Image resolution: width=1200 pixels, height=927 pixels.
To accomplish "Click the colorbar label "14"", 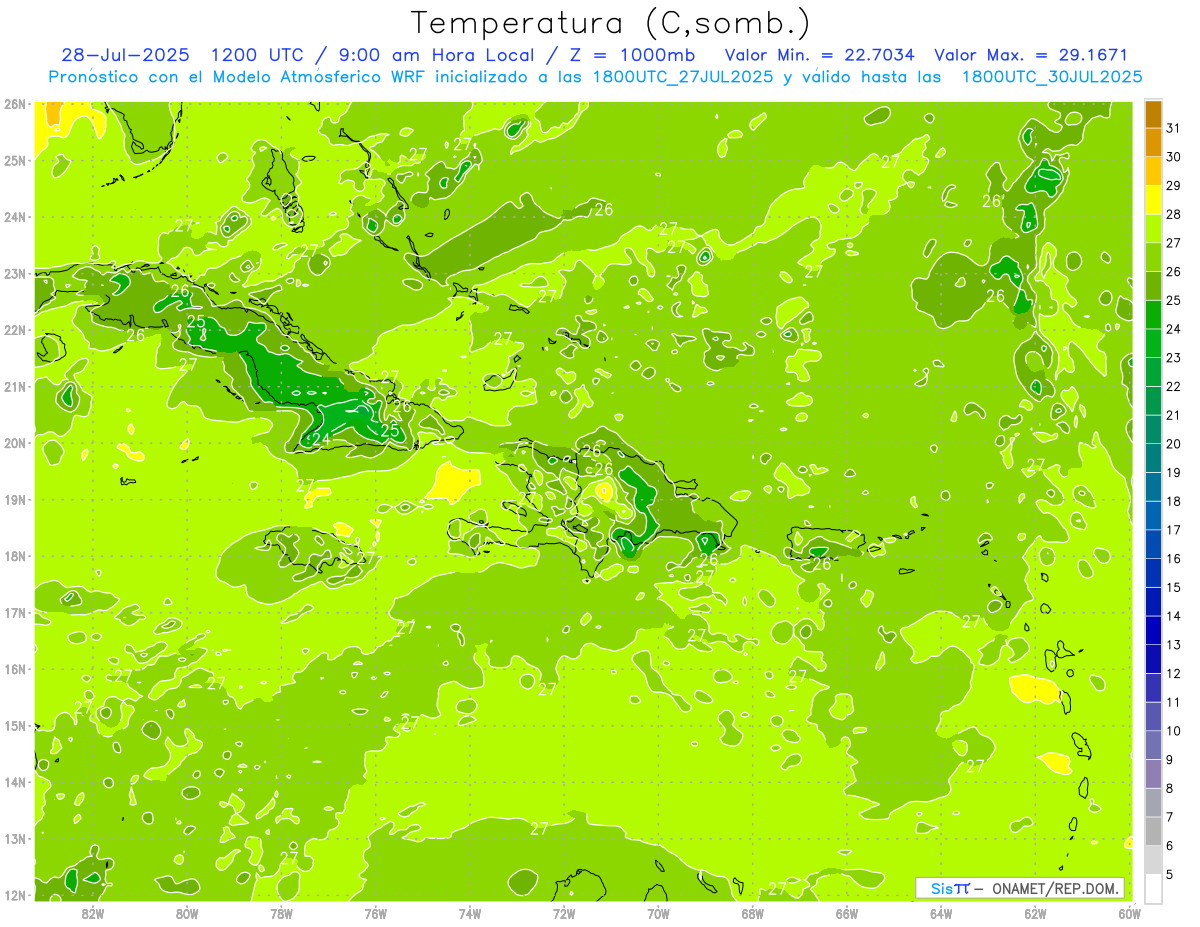I will point(1174,616).
